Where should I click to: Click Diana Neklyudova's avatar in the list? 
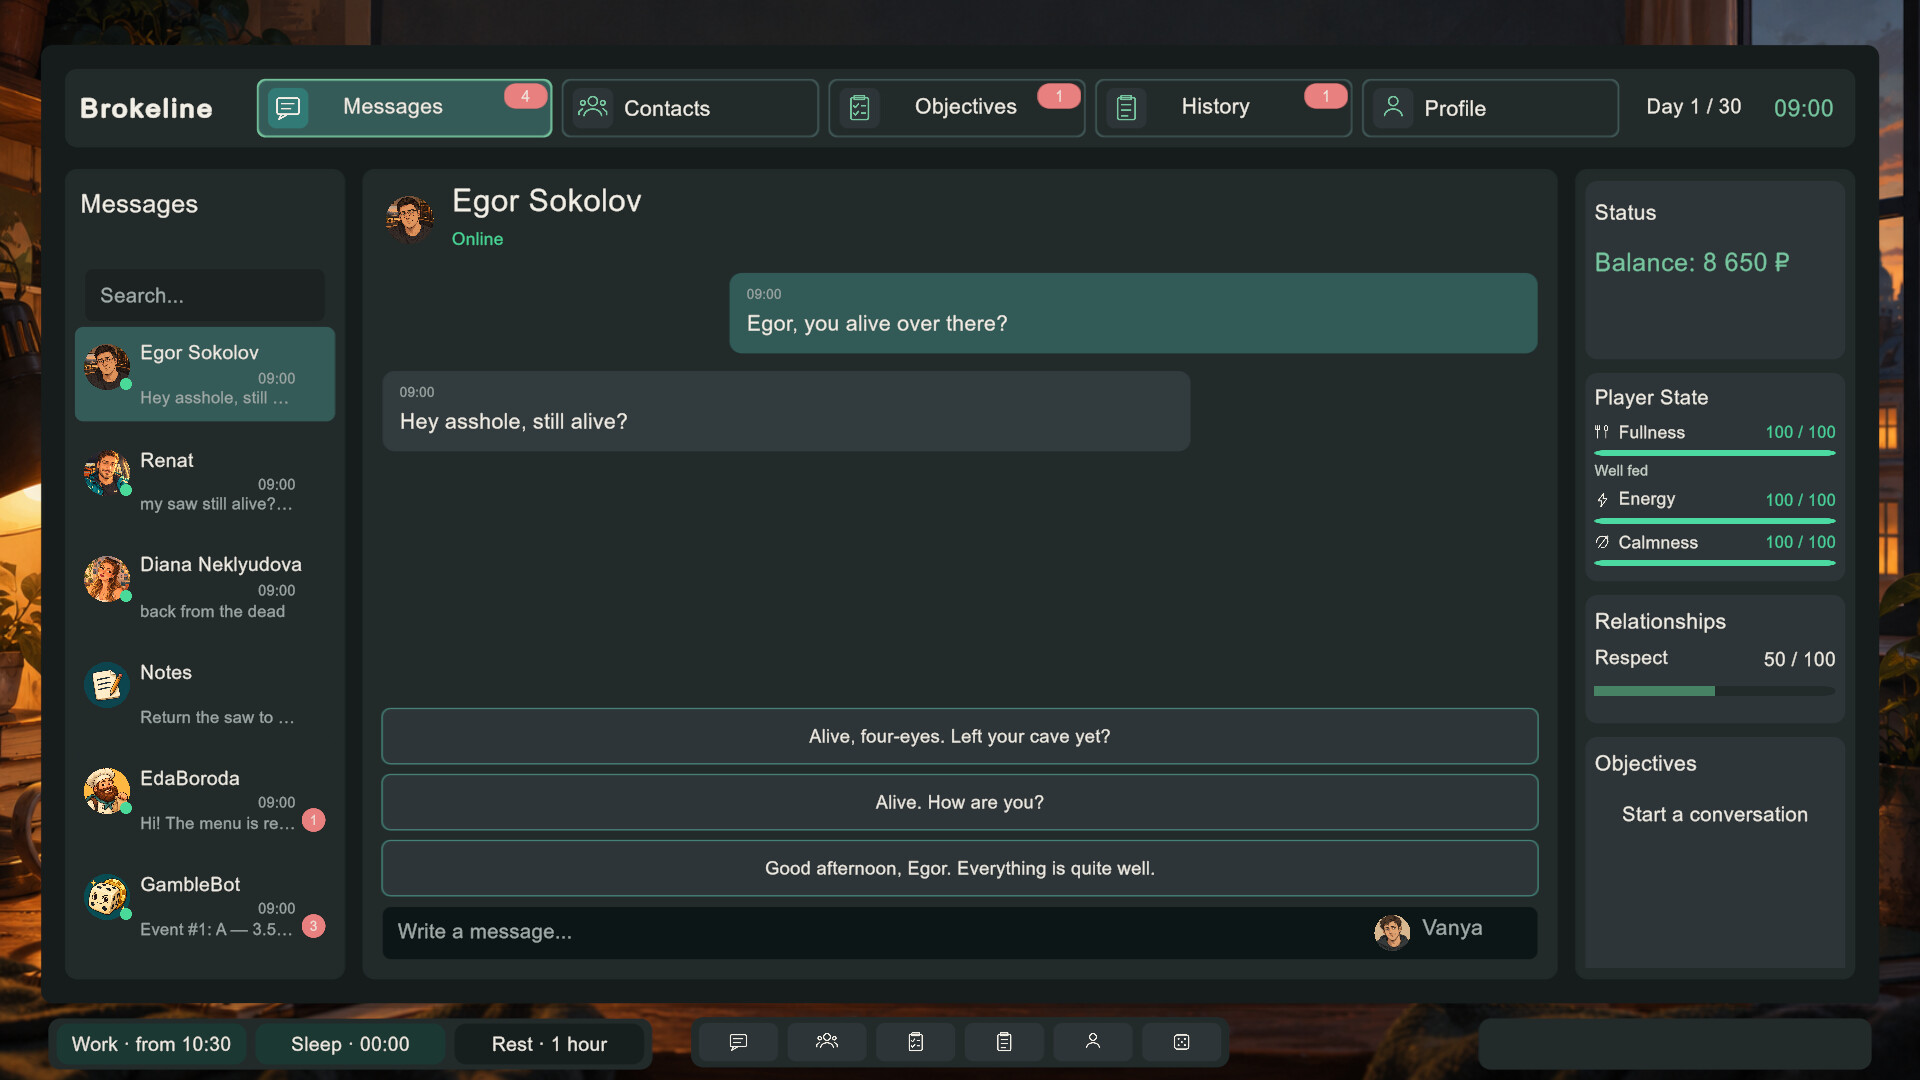(107, 579)
